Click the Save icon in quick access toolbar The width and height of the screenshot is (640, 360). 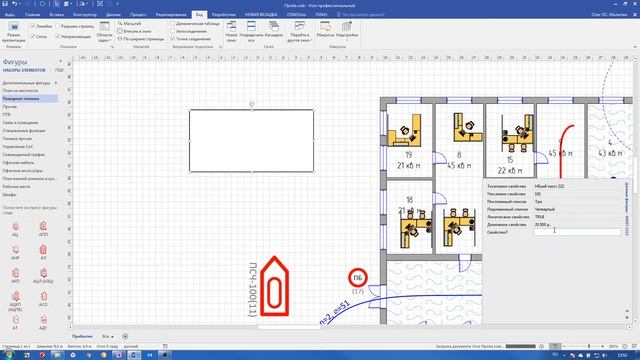(5, 4)
